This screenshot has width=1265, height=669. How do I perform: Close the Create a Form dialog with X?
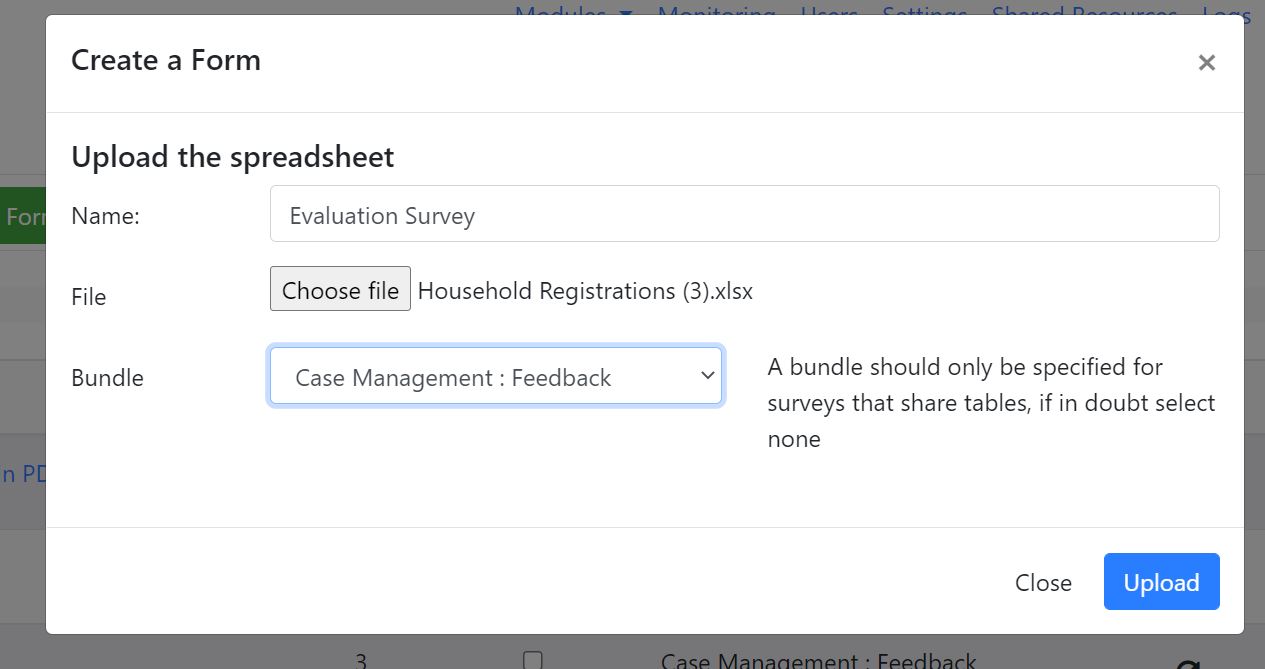pos(1206,63)
